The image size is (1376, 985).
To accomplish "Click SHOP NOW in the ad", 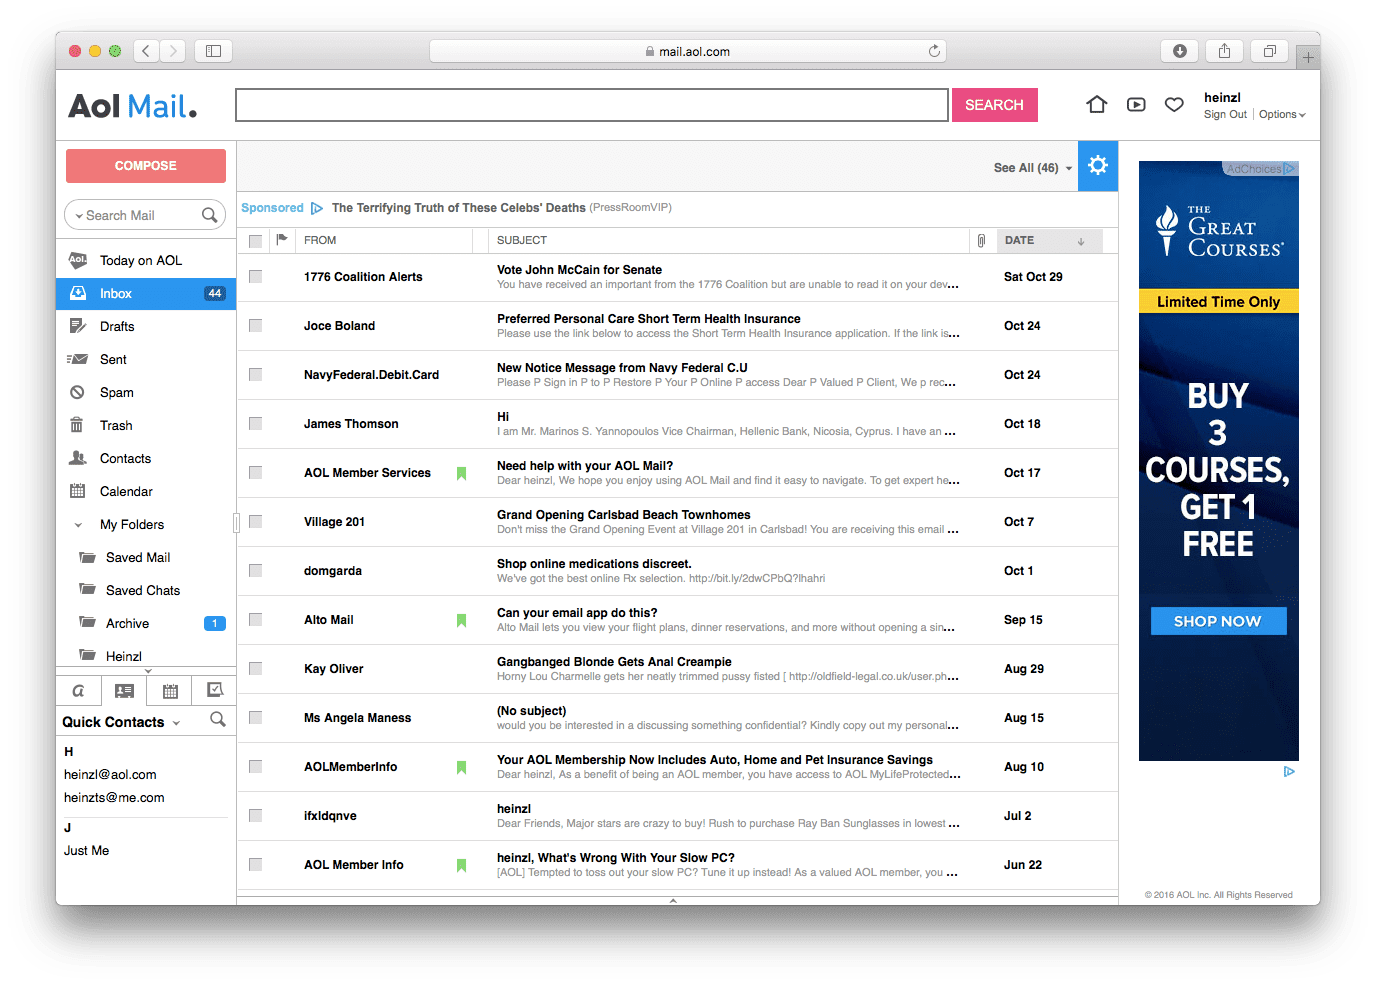I will (x=1218, y=621).
